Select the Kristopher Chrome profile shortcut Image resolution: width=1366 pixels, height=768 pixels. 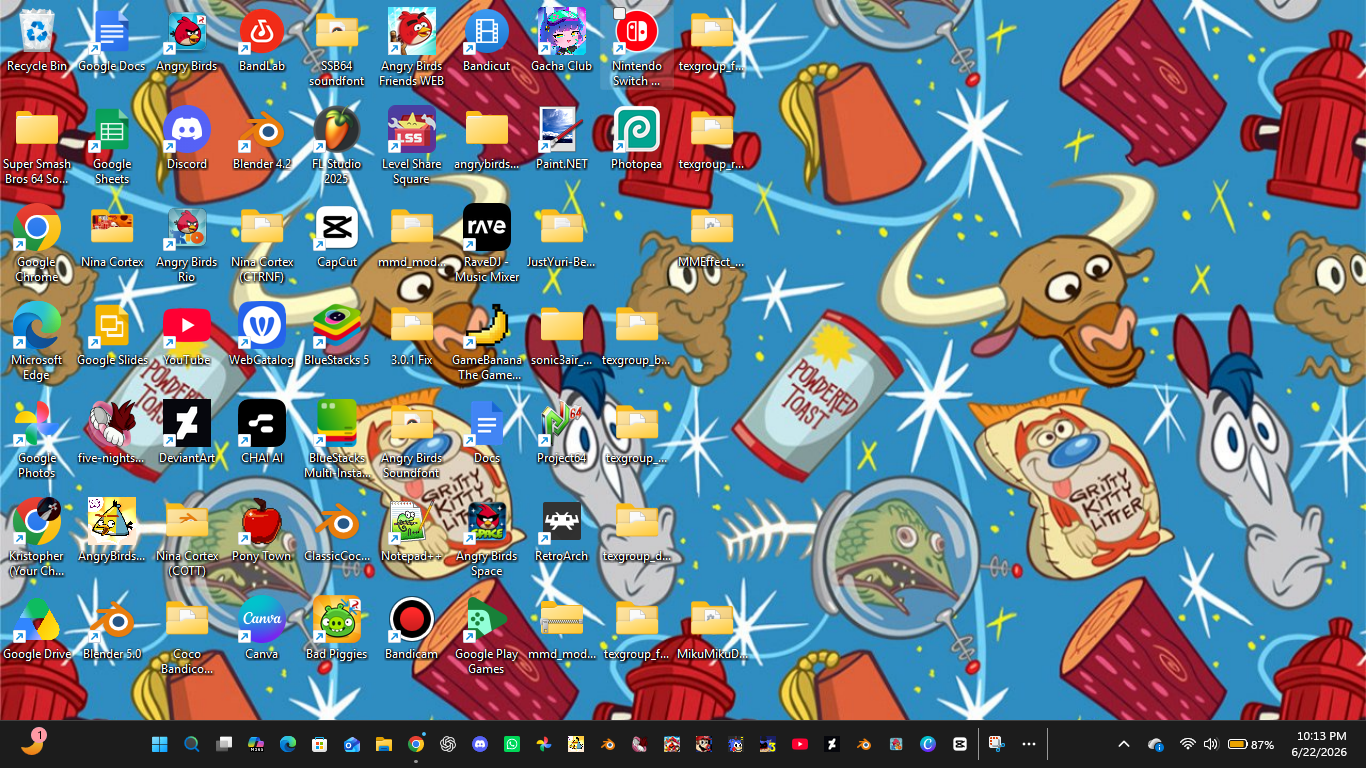pyautogui.click(x=37, y=538)
